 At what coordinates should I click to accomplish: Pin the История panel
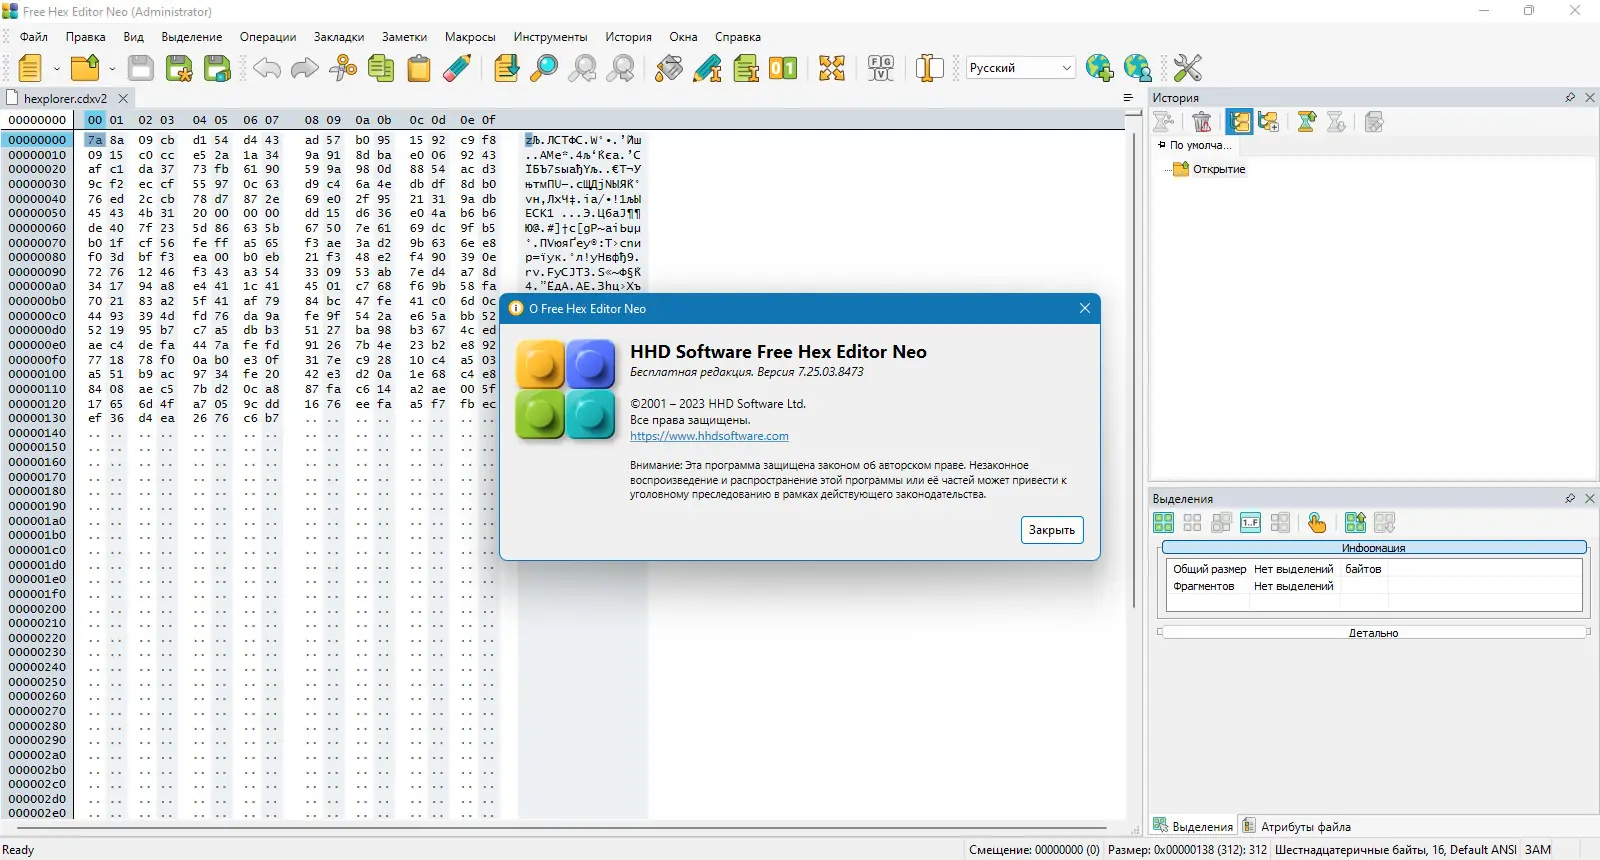point(1570,98)
